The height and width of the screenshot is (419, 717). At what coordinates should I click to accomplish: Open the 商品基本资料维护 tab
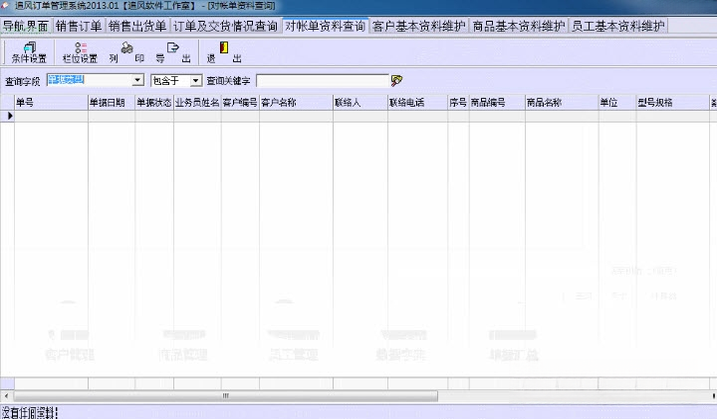tap(519, 26)
